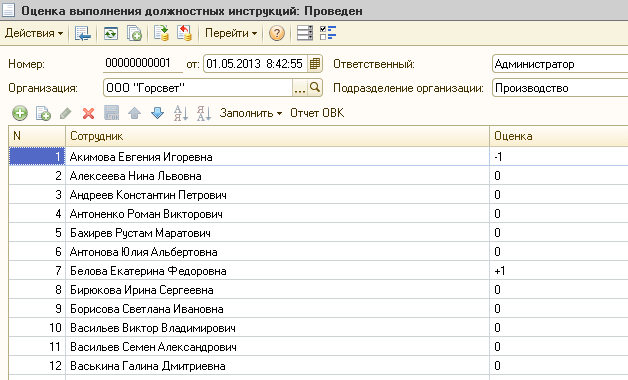The height and width of the screenshot is (380, 628).
Task: Click the list settings icon in toolbar
Action: [305, 33]
